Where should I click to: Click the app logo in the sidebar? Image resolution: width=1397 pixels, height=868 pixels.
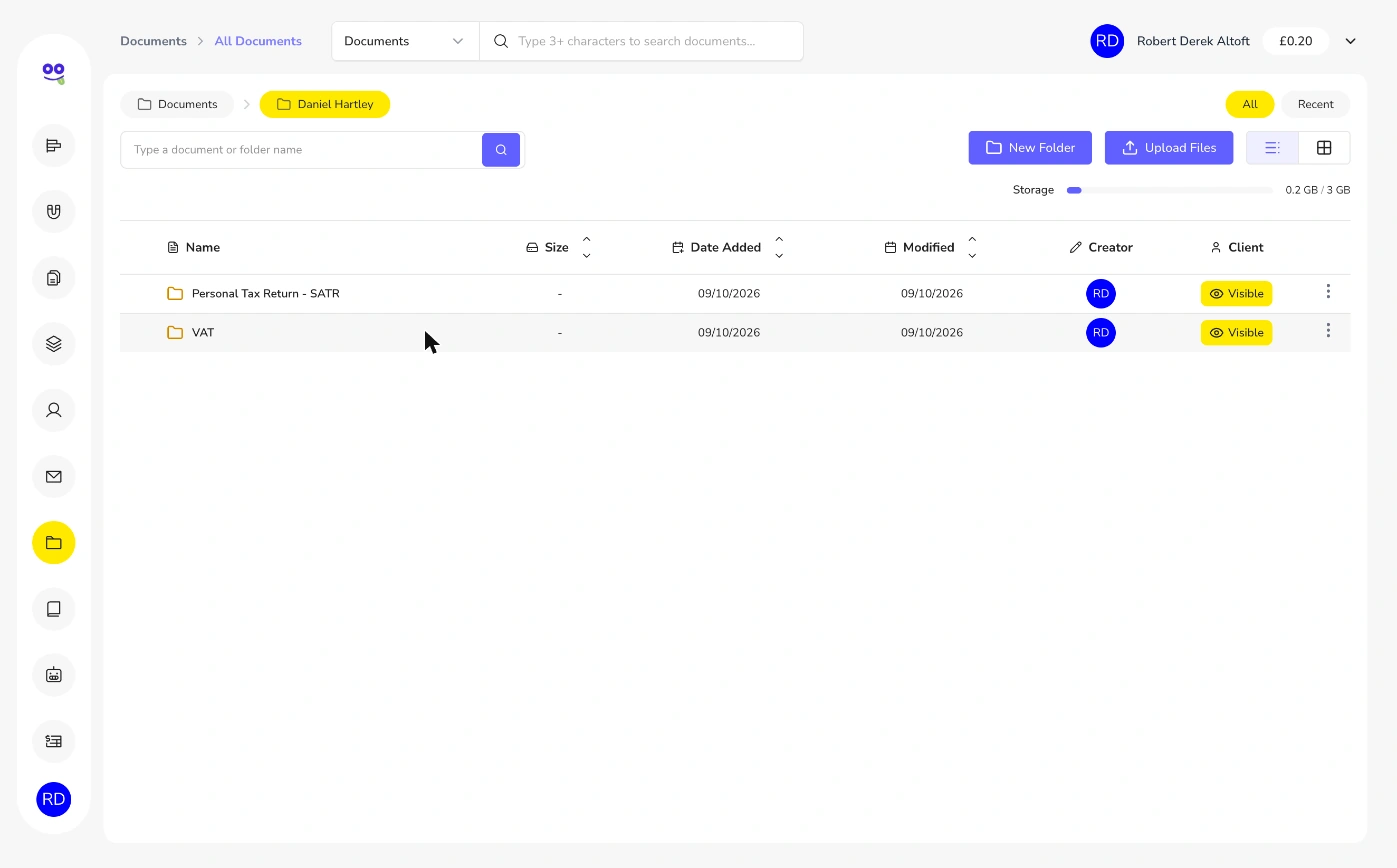coord(54,73)
